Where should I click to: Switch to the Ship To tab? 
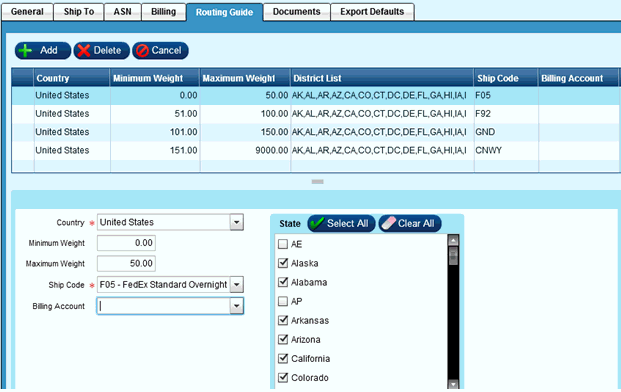pyautogui.click(x=79, y=12)
